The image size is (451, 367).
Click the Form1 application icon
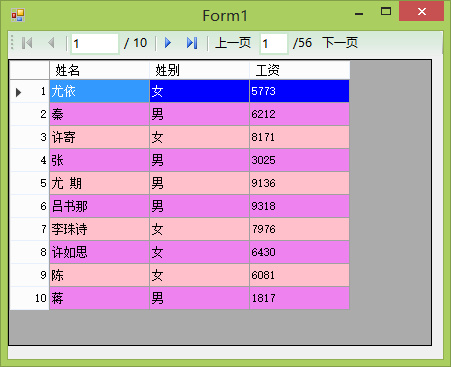click(x=18, y=15)
